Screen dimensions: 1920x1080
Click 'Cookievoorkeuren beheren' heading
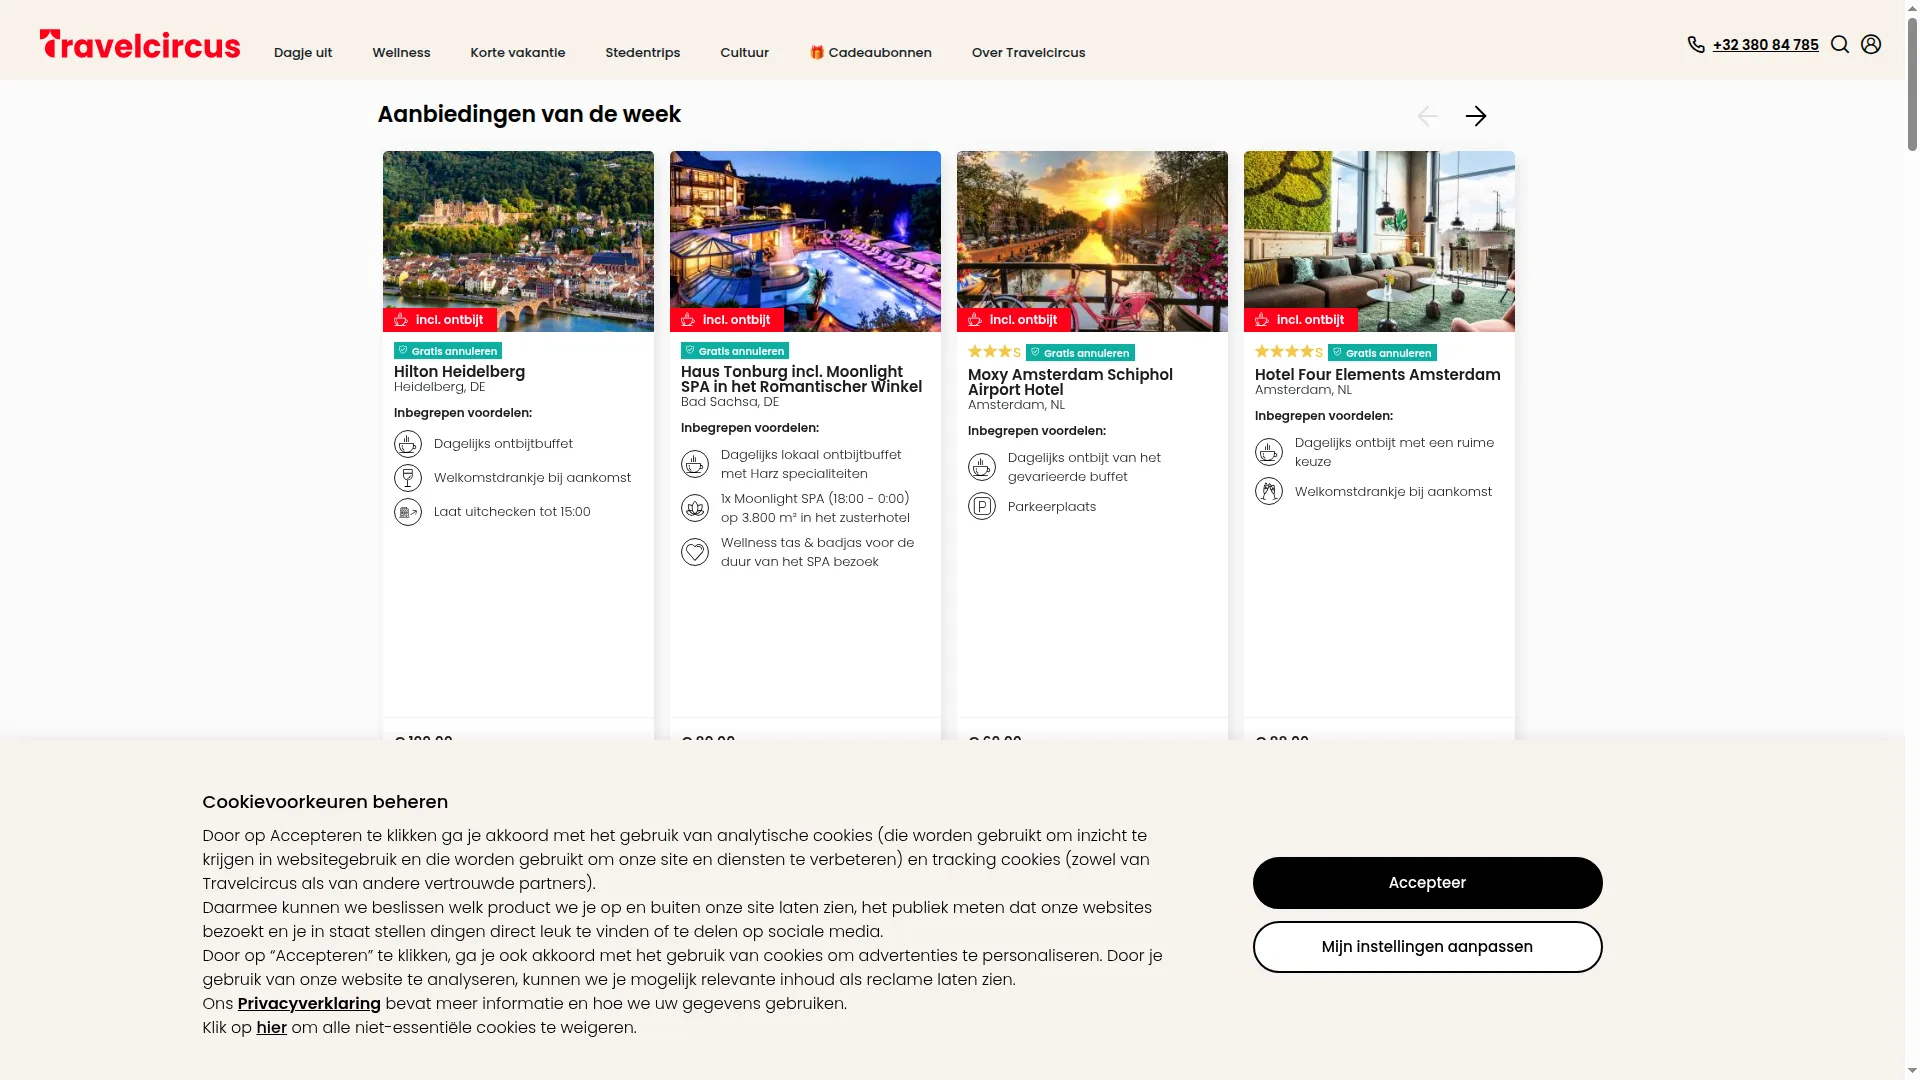[325, 802]
